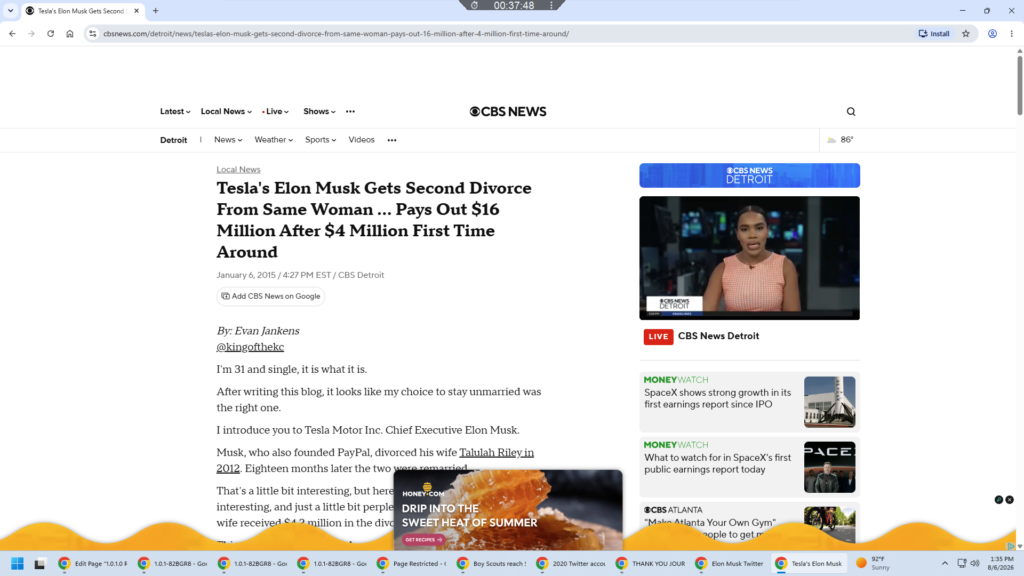Expand the Sports submenu
Image resolution: width=1024 pixels, height=576 pixels.
(x=321, y=140)
